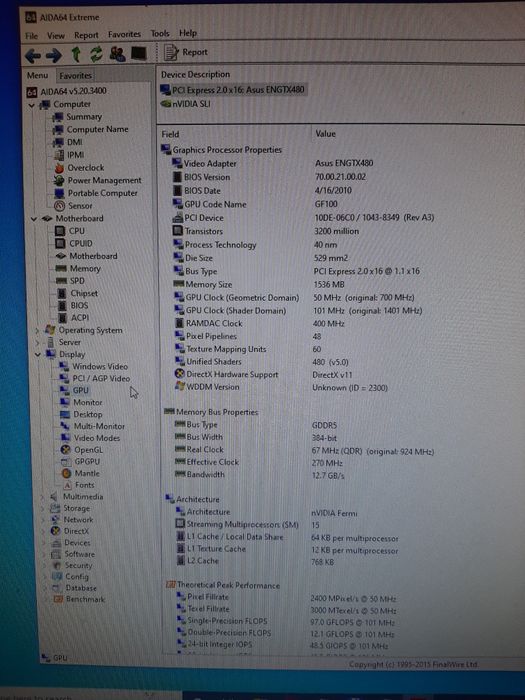The height and width of the screenshot is (700, 525).
Task: Open the SPD tree item
Action: pyautogui.click(x=71, y=281)
